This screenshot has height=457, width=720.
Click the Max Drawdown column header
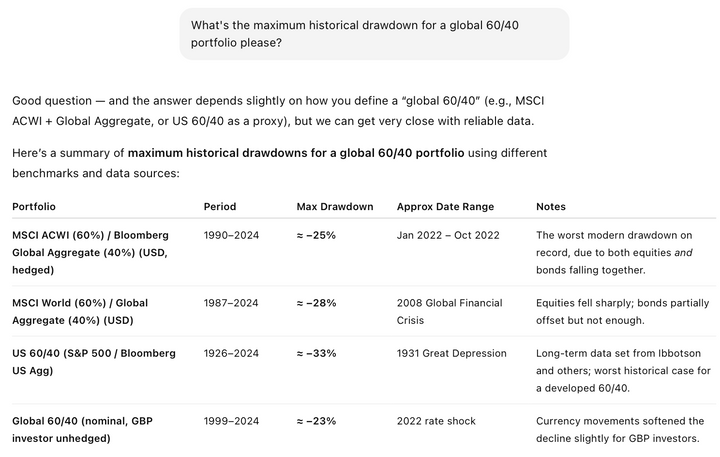point(334,206)
